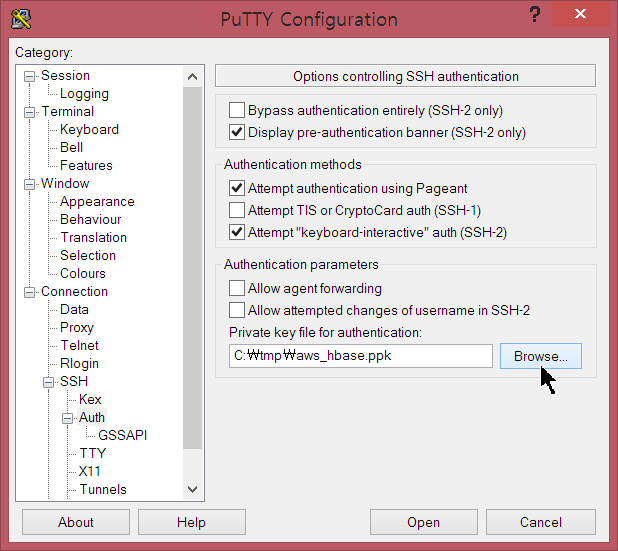The height and width of the screenshot is (551, 618).
Task: Collapse the Window tree node
Action: [29, 184]
